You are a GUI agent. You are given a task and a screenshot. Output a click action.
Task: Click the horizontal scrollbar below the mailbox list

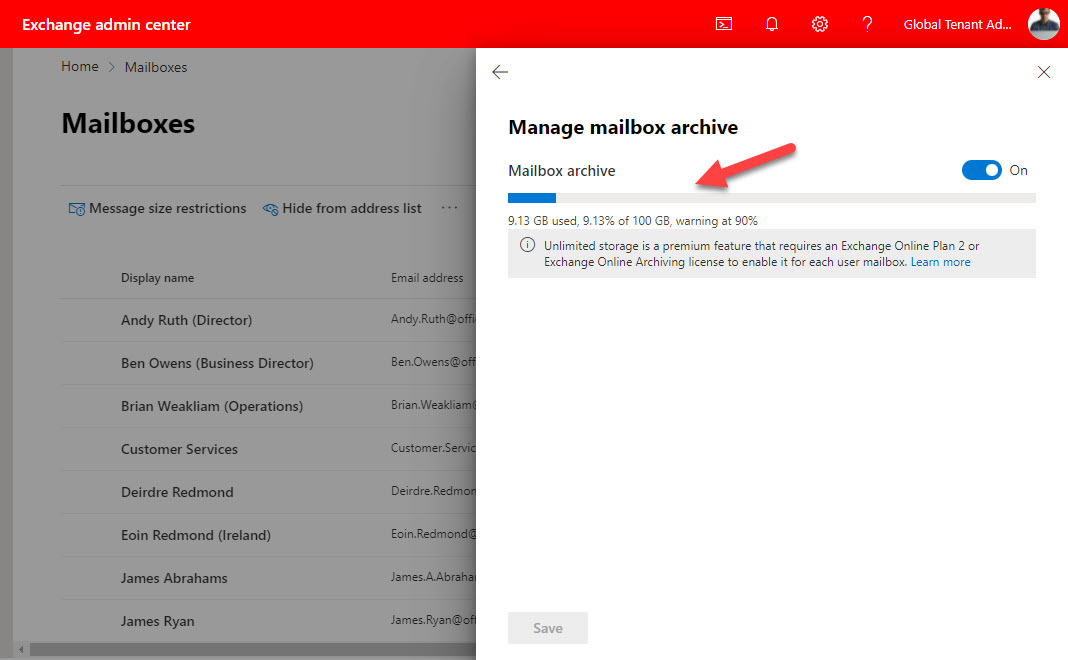pyautogui.click(x=240, y=650)
